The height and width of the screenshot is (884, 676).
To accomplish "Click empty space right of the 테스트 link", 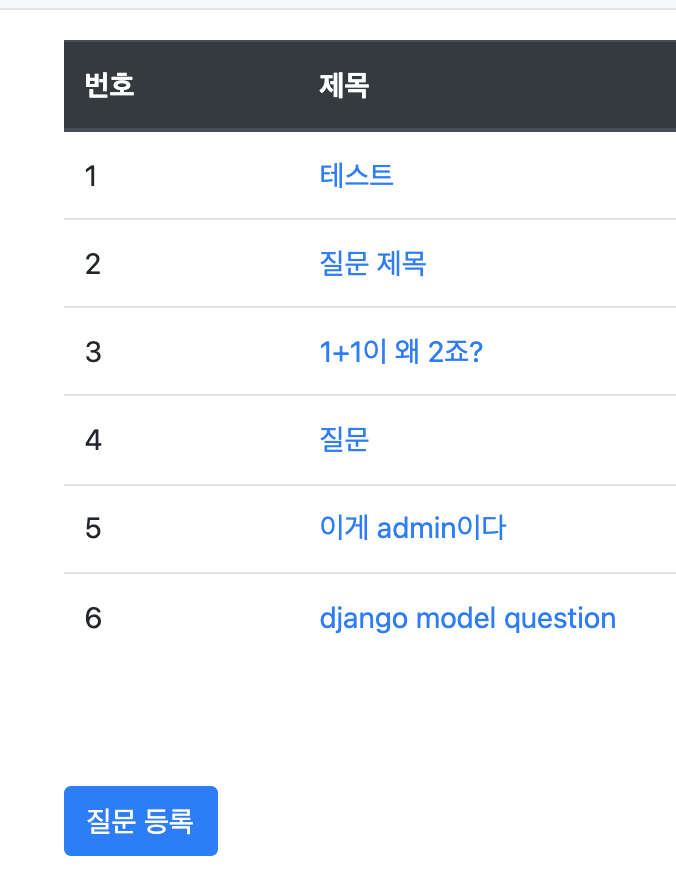I will pyautogui.click(x=536, y=175).
